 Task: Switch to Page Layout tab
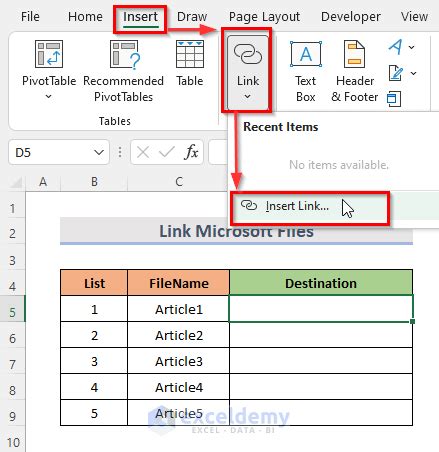(264, 16)
